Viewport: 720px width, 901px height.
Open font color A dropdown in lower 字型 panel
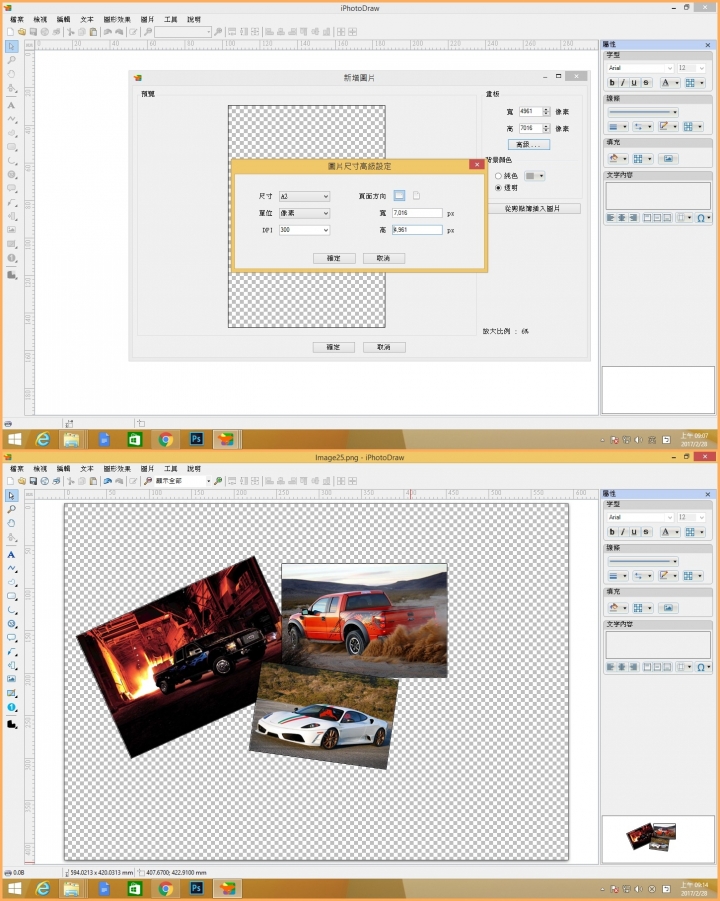pyautogui.click(x=669, y=532)
